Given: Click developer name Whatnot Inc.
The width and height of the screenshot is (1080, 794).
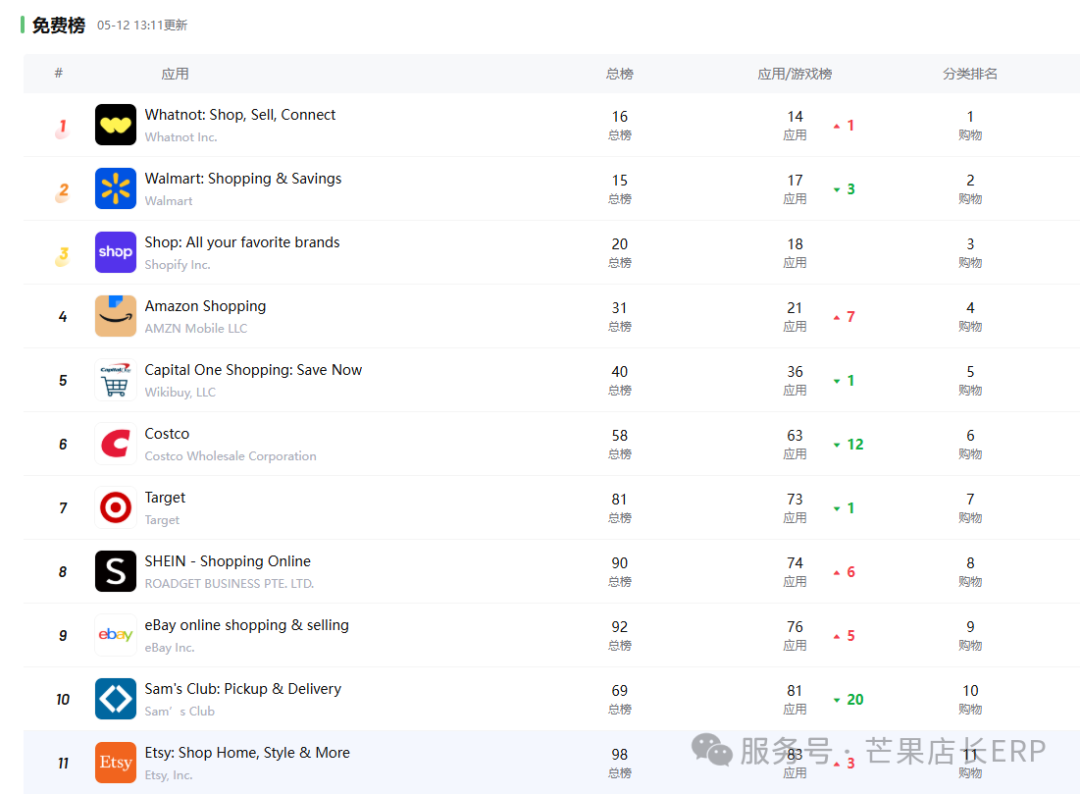Looking at the screenshot, I should [x=180, y=137].
